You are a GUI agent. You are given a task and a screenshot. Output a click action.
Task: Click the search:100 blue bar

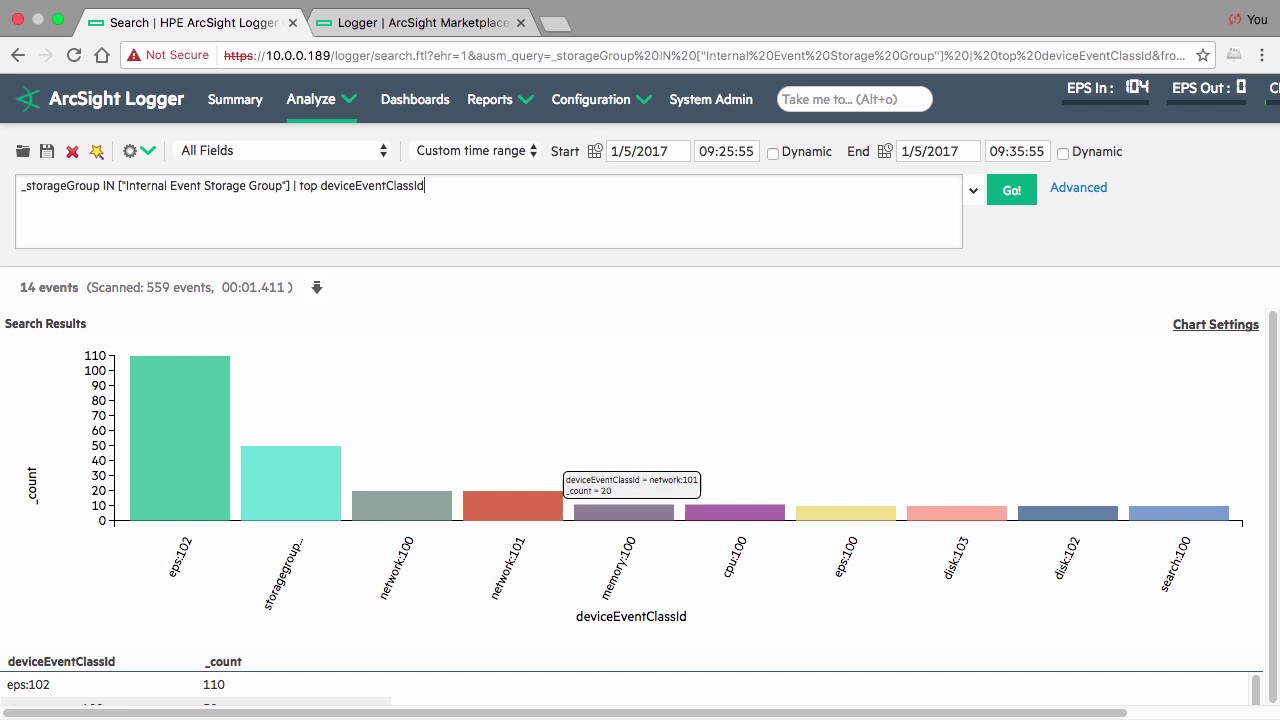point(1179,513)
